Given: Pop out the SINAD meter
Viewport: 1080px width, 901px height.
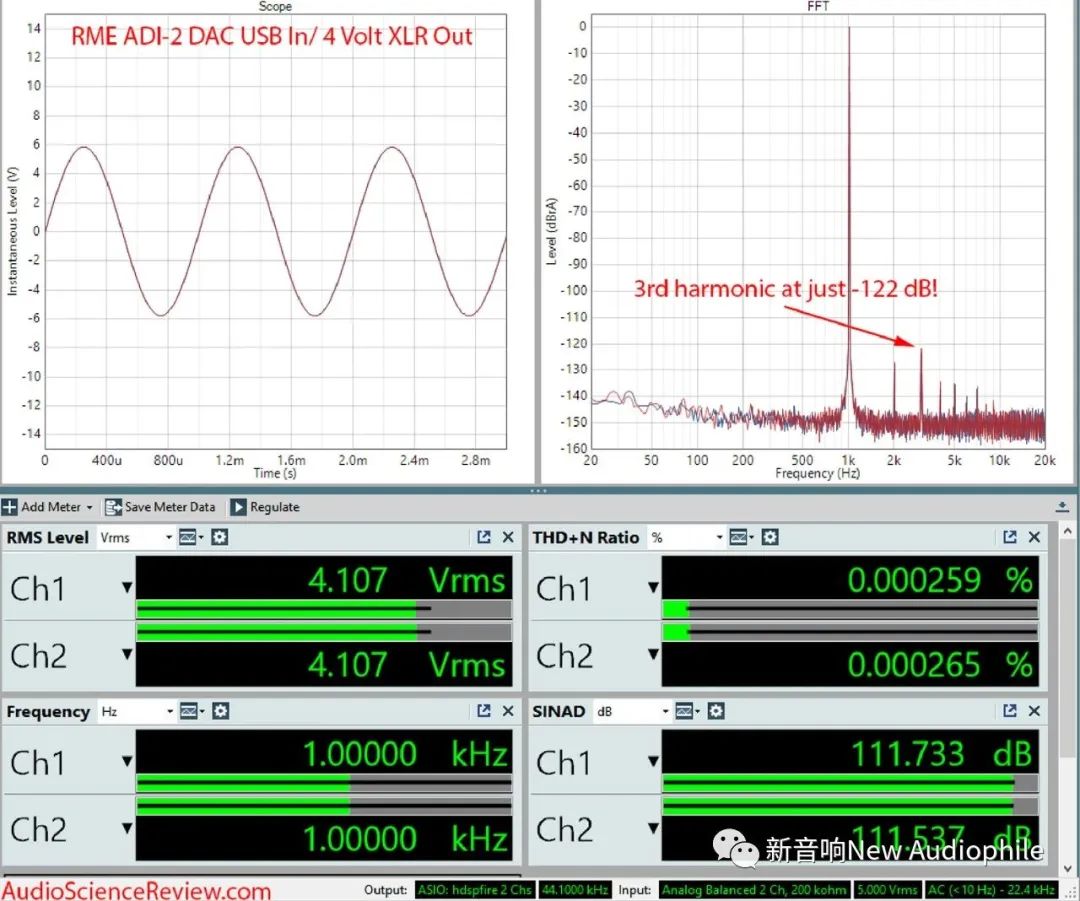Looking at the screenshot, I should point(1010,711).
